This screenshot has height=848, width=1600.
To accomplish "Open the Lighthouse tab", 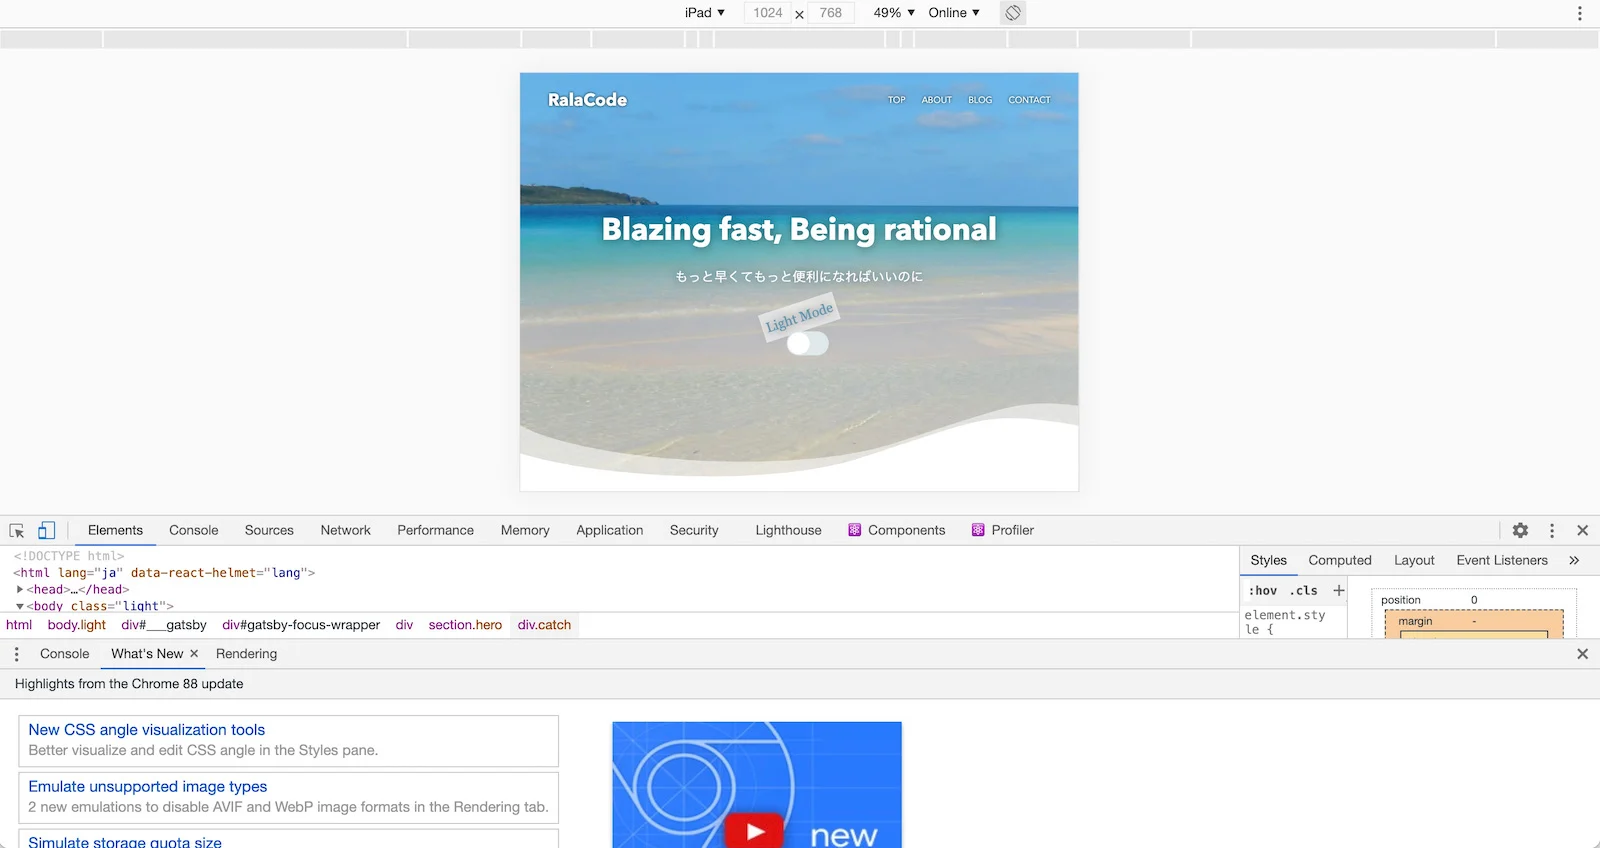I will pos(788,531).
